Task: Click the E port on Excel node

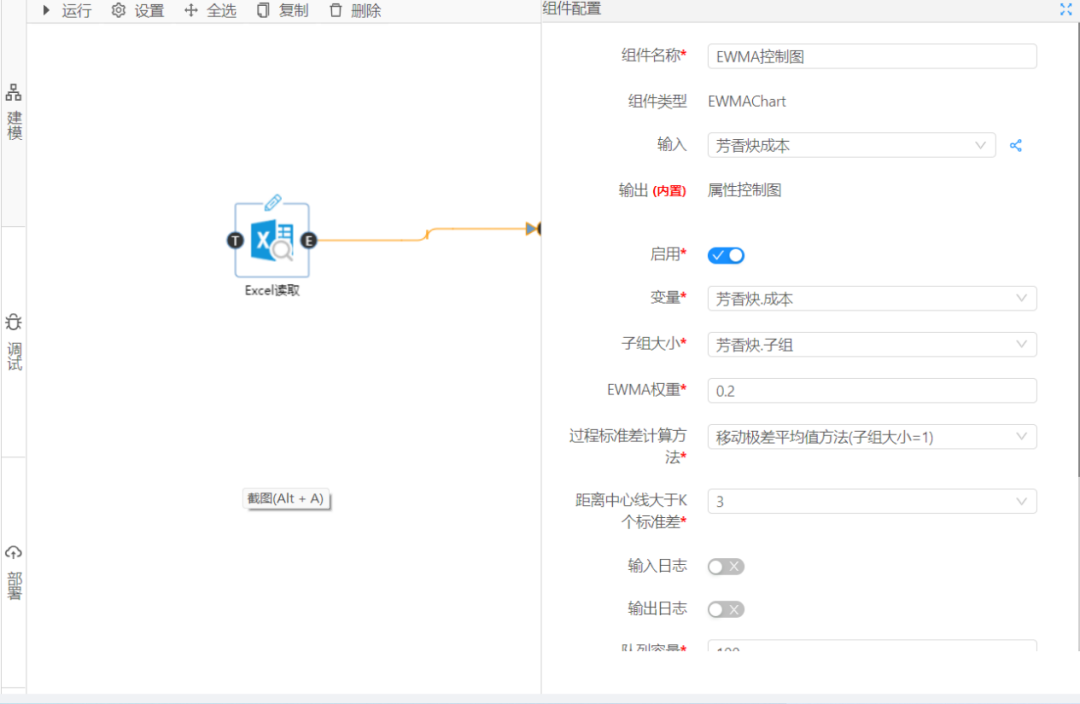Action: click(x=309, y=241)
